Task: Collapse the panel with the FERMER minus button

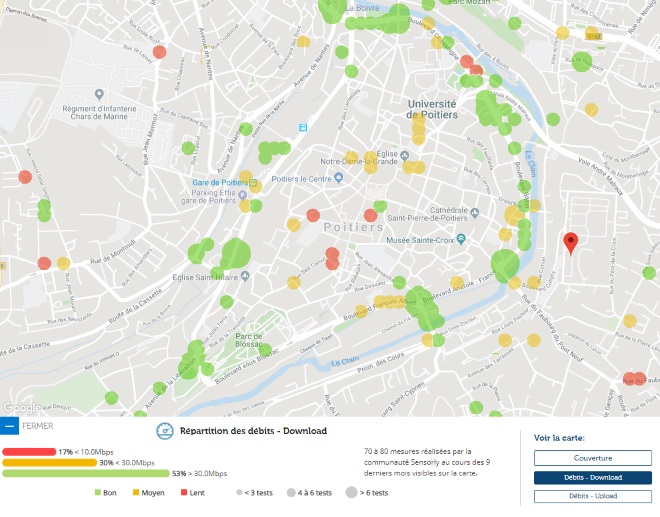Action: point(10,426)
